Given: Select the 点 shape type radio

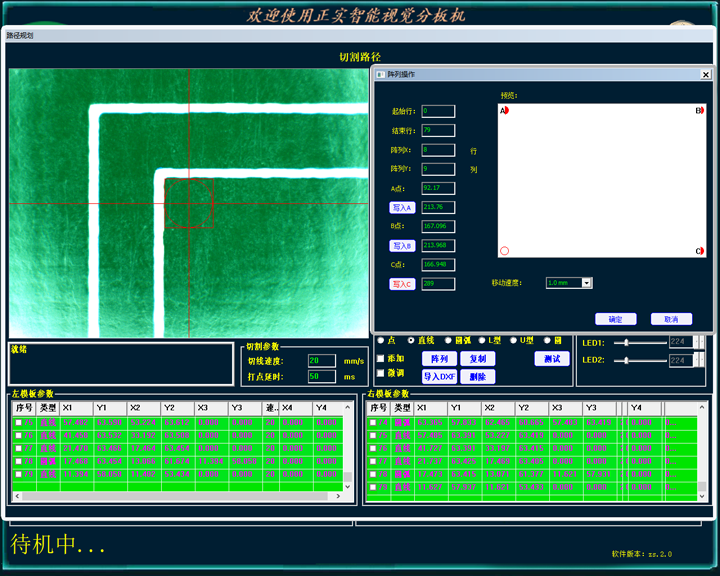Looking at the screenshot, I should [x=381, y=340].
